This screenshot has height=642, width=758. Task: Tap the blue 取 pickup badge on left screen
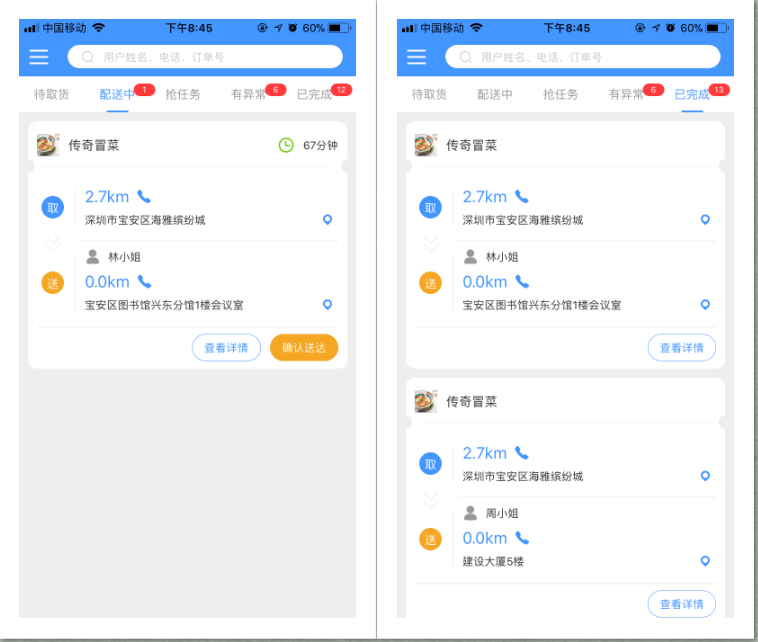click(x=52, y=208)
